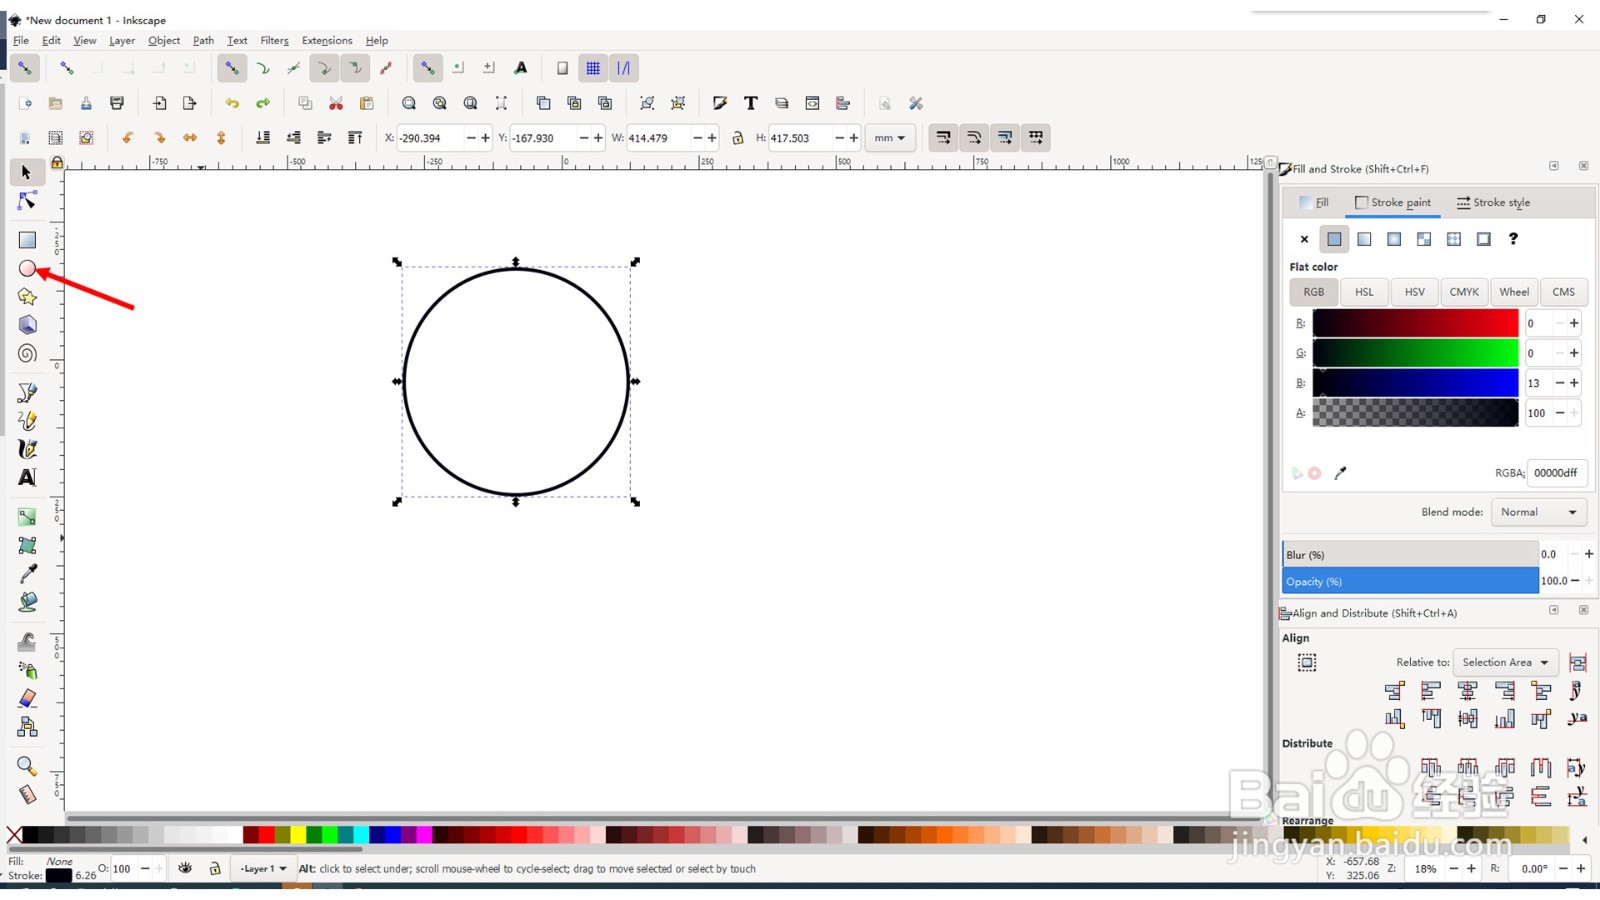Image resolution: width=1600 pixels, height=900 pixels.
Task: Select the 3D box tool
Action: pyautogui.click(x=27, y=325)
